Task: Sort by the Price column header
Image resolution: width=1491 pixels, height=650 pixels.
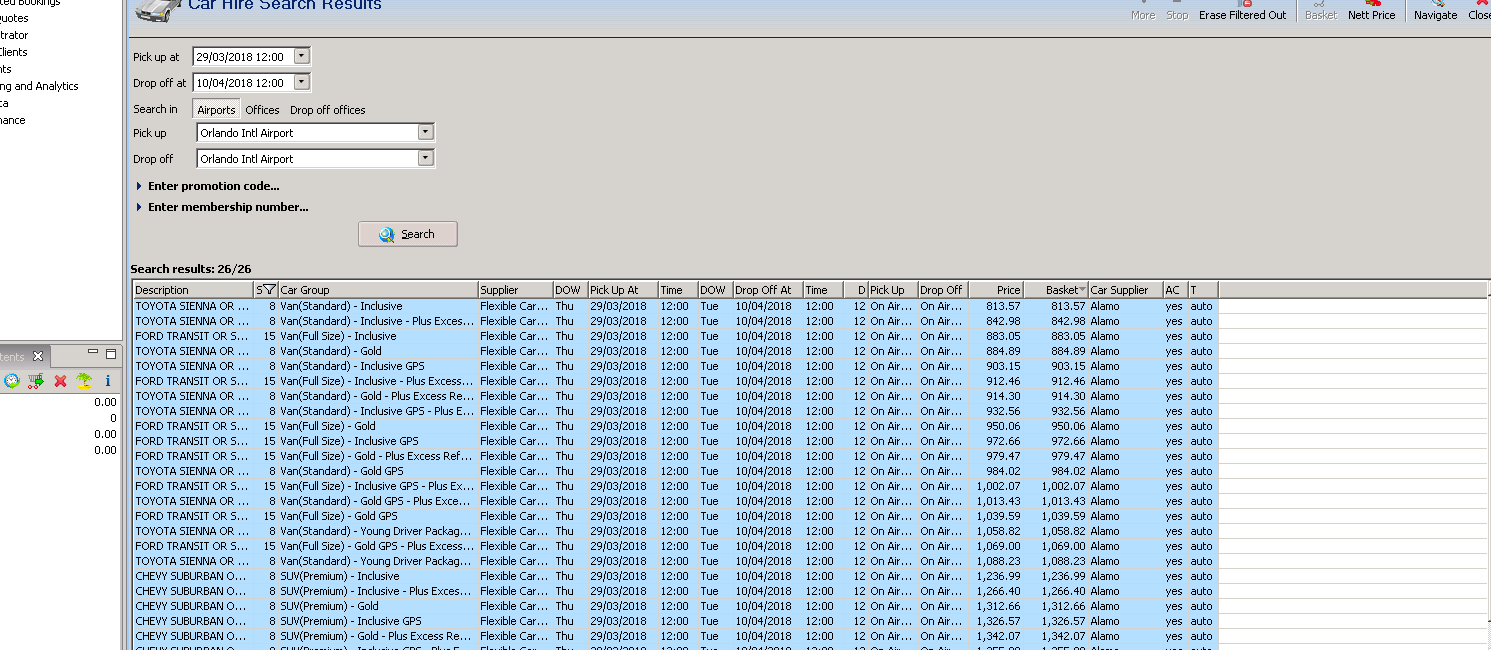Action: pyautogui.click(x=996, y=290)
